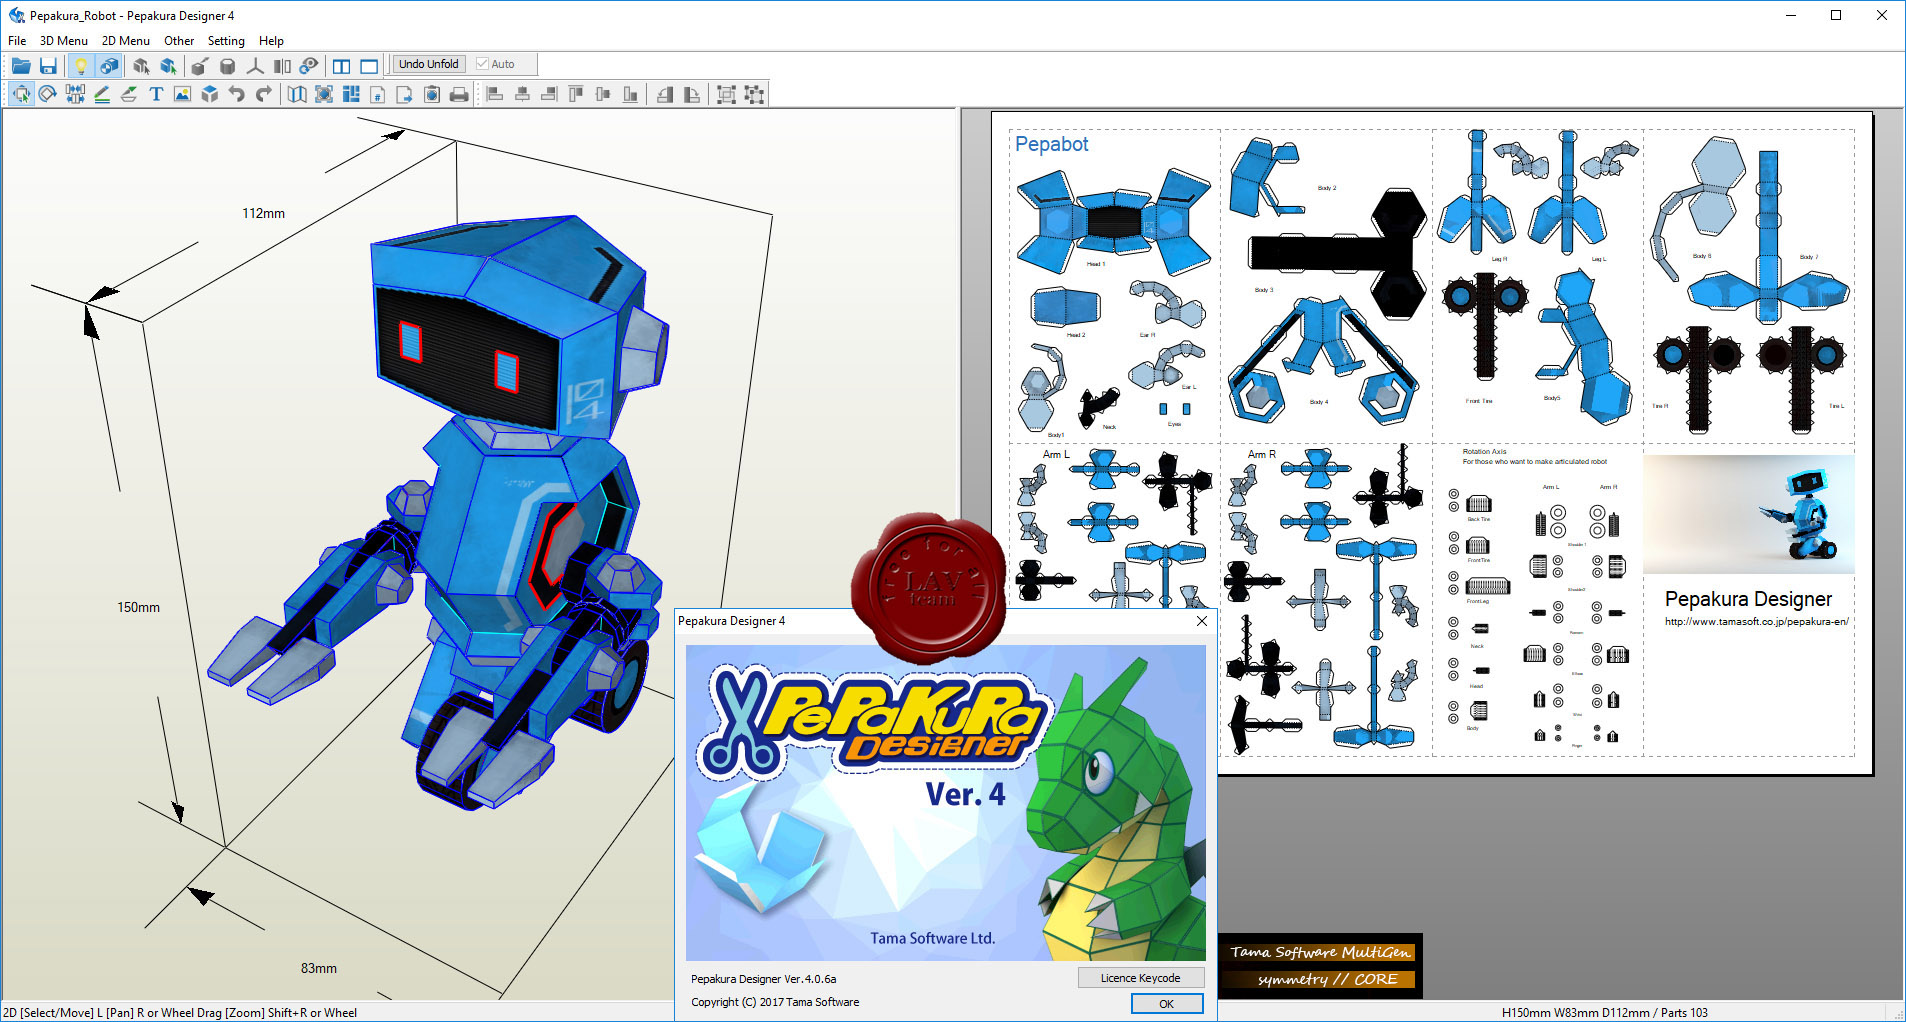Click the cube with knife edge tool
1906x1022 pixels.
(200, 66)
